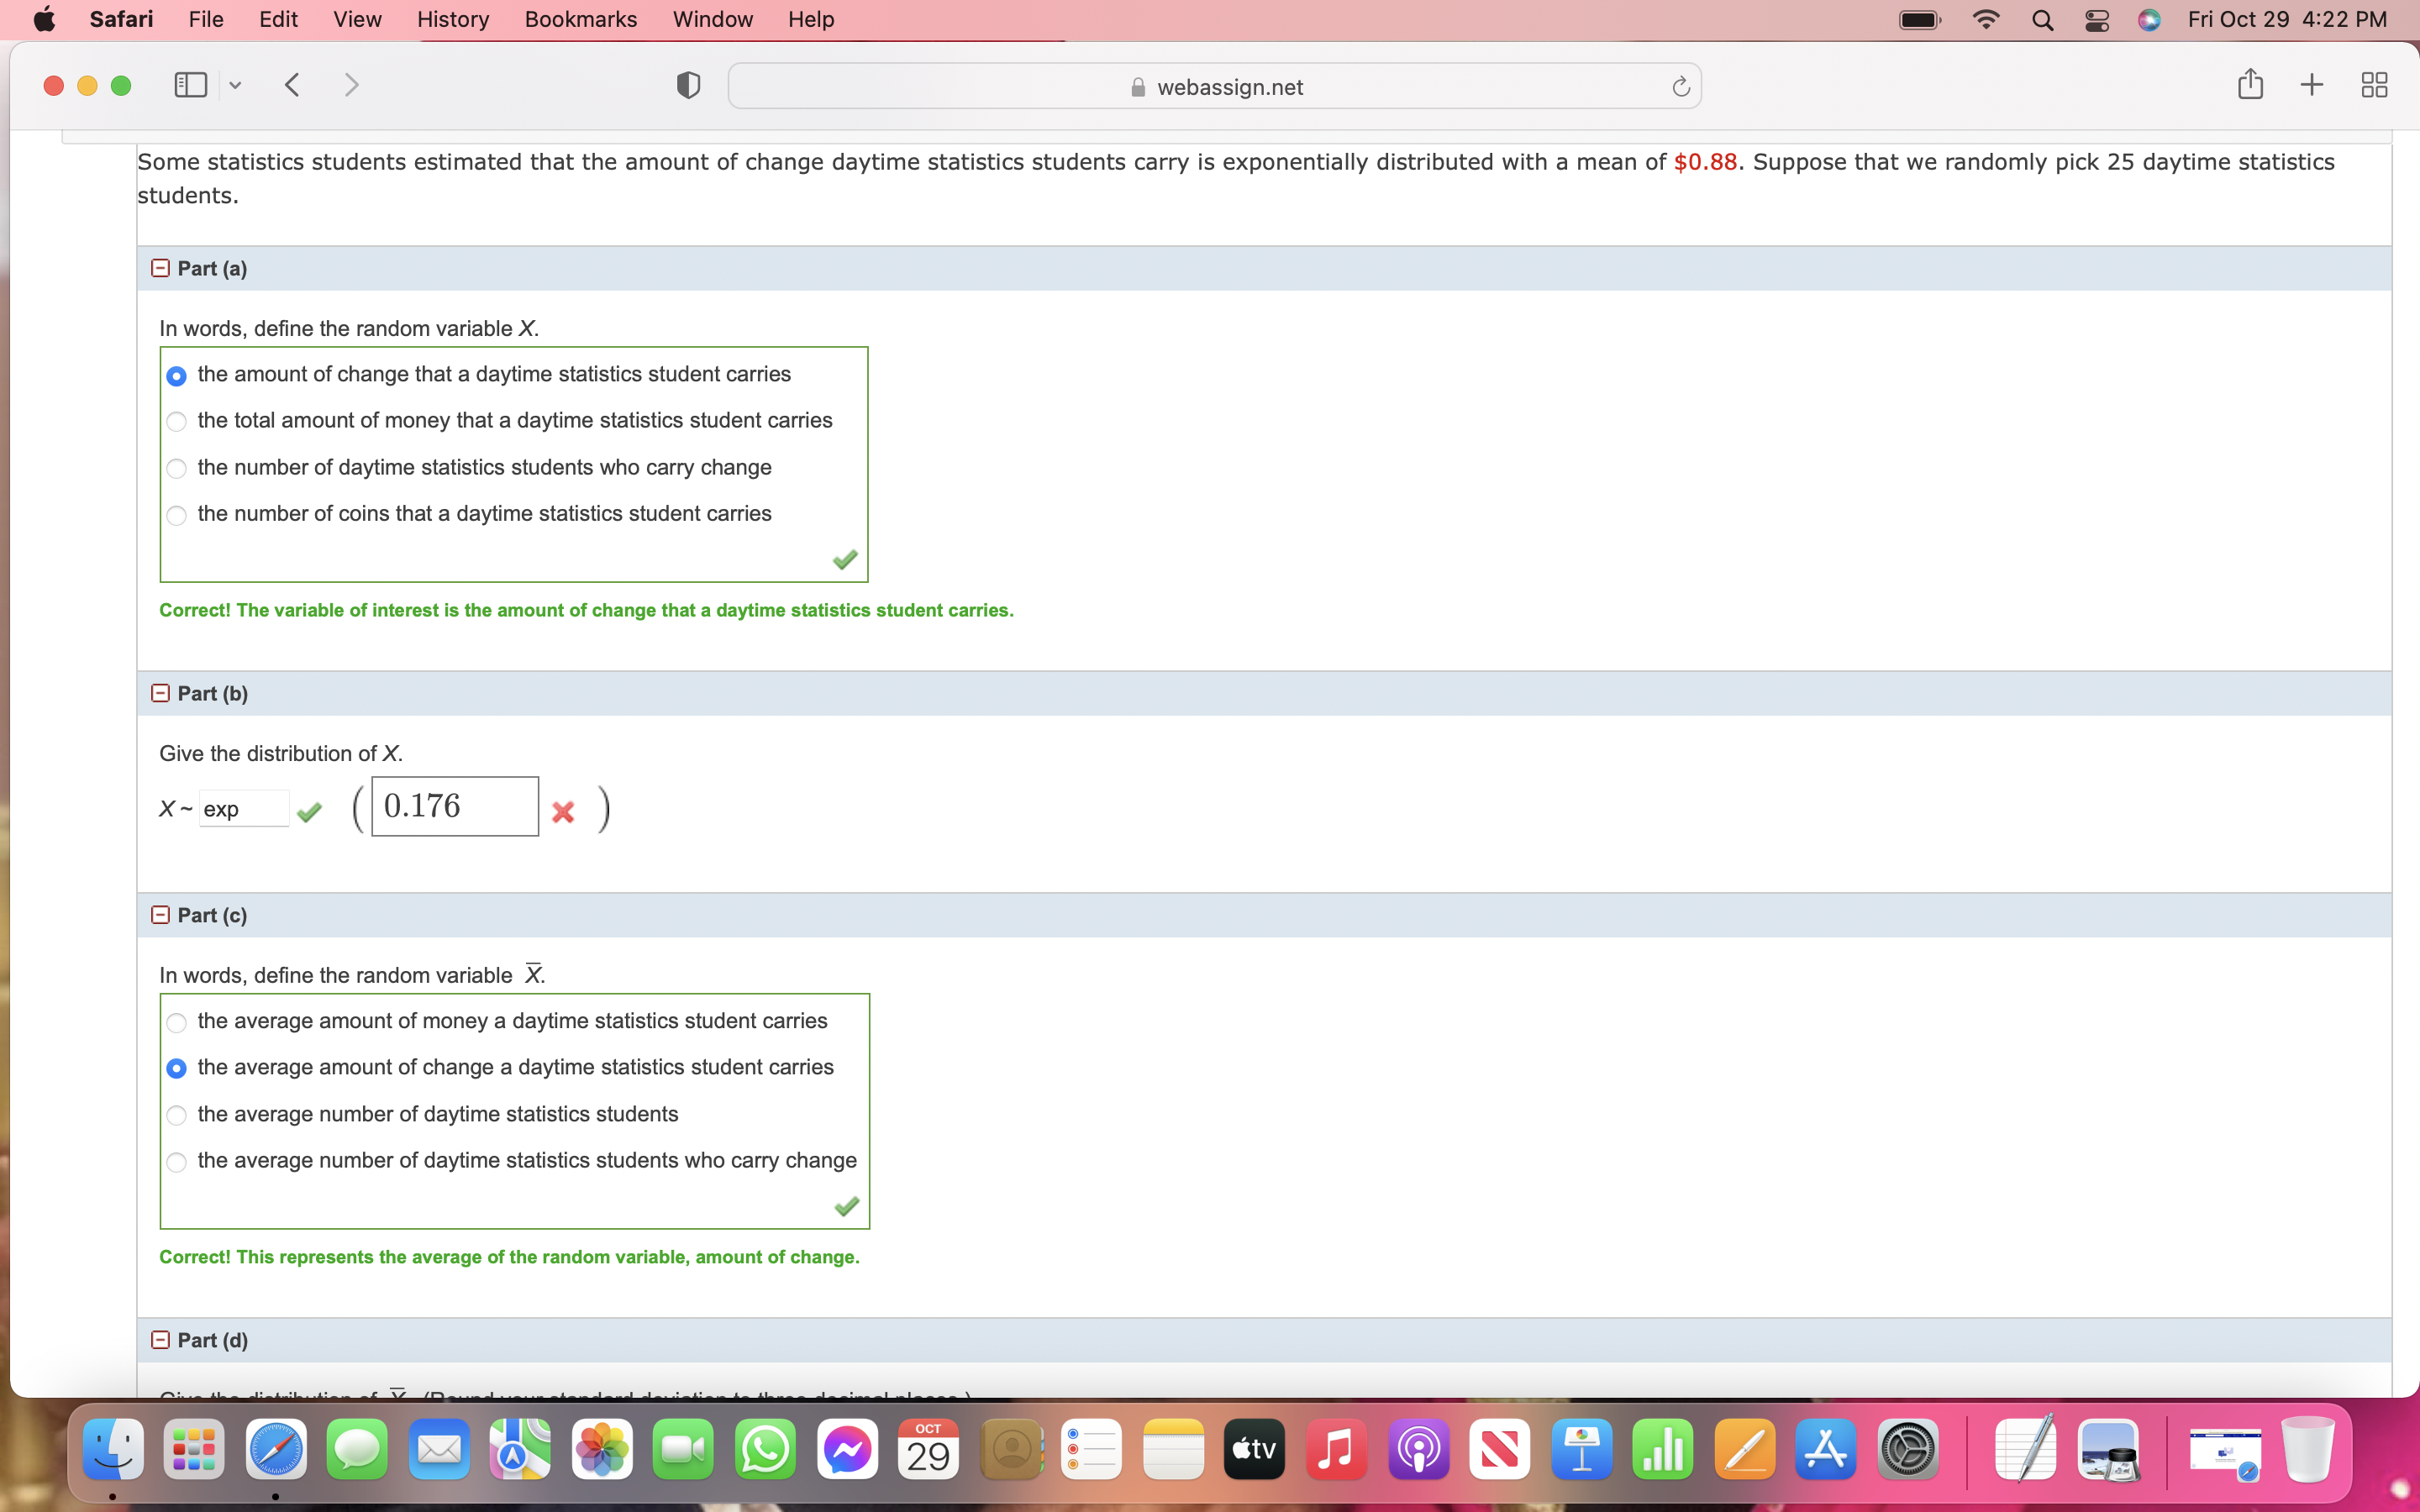Click the webassign.net address bar
Screen dimensions: 2420x1512
(x=1214, y=87)
